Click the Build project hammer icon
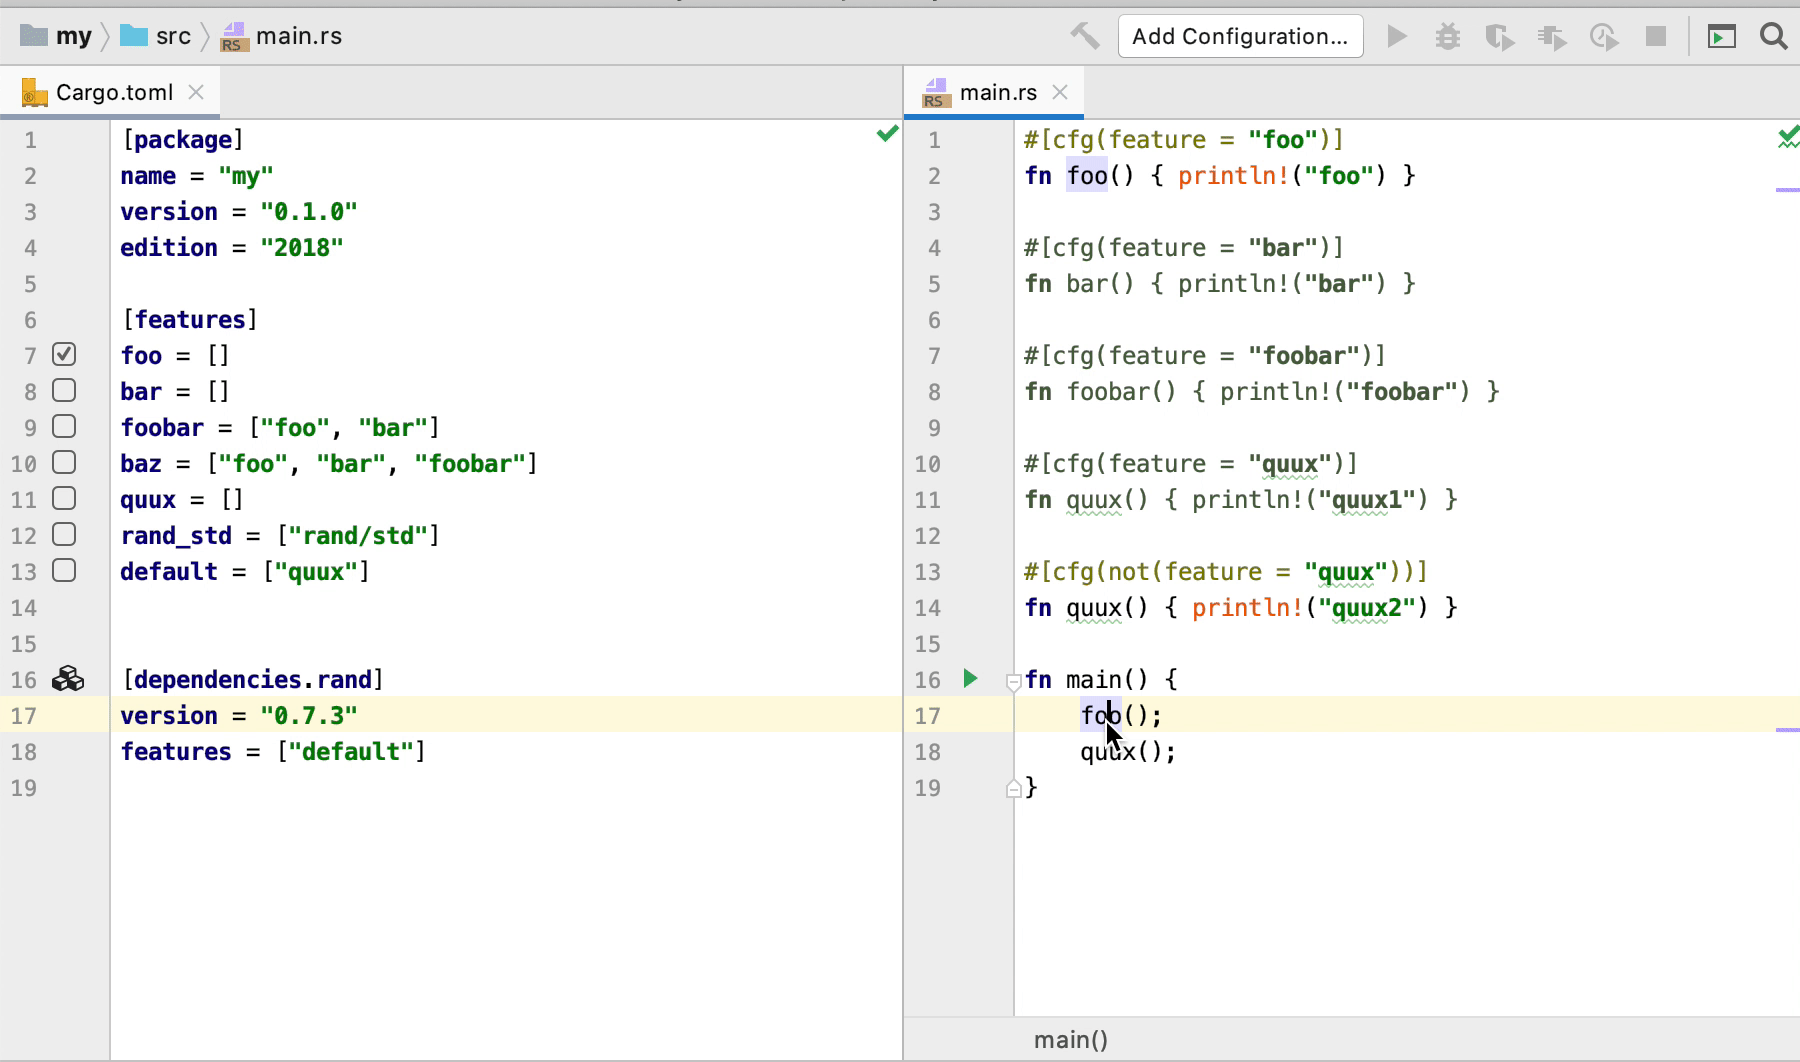This screenshot has width=1800, height=1062. [x=1084, y=37]
